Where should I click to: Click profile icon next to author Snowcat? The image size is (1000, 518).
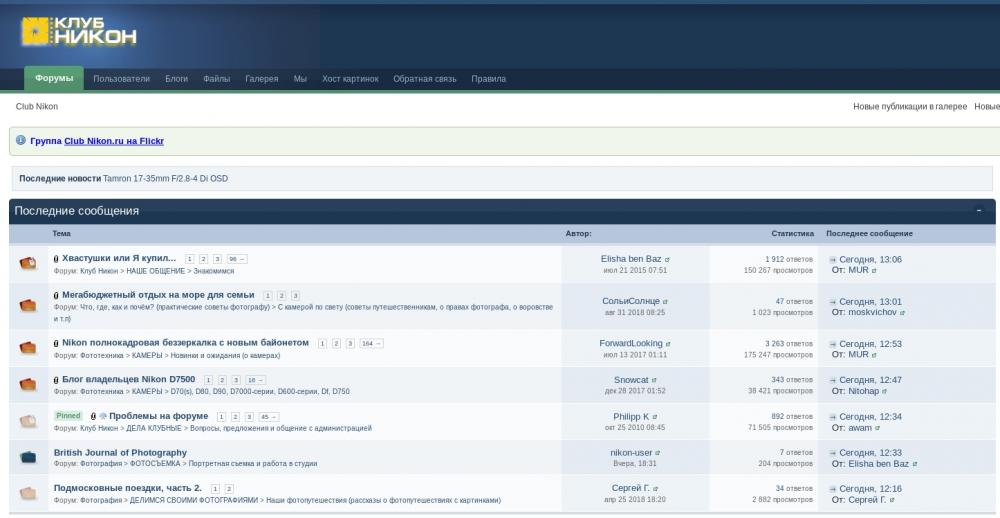tap(654, 380)
